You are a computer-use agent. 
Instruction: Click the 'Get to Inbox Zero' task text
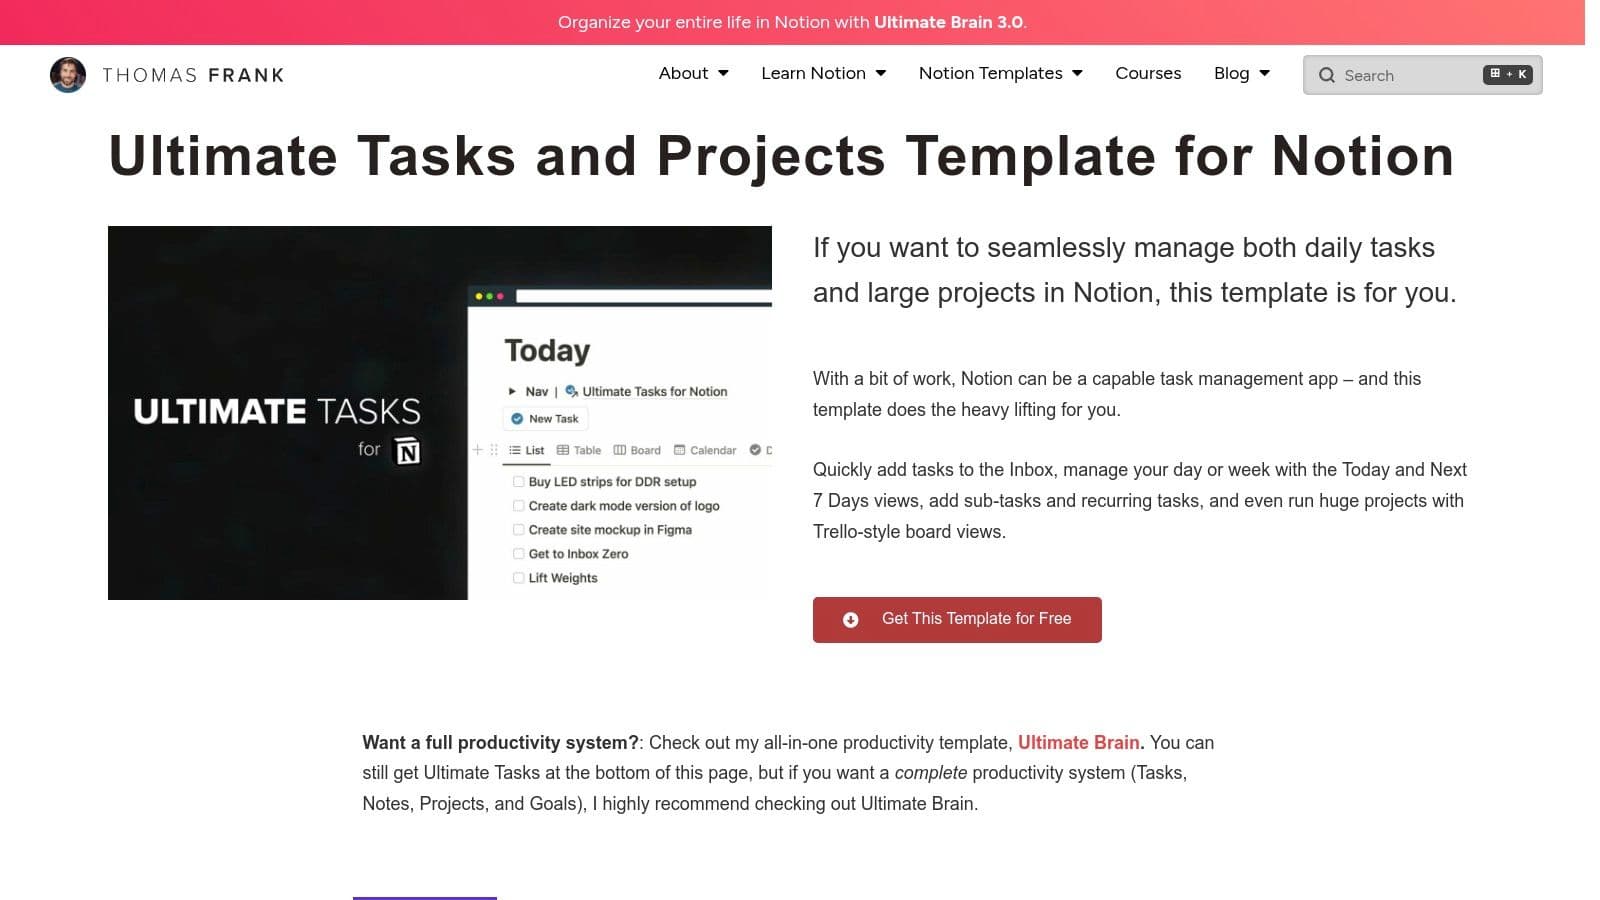(579, 554)
